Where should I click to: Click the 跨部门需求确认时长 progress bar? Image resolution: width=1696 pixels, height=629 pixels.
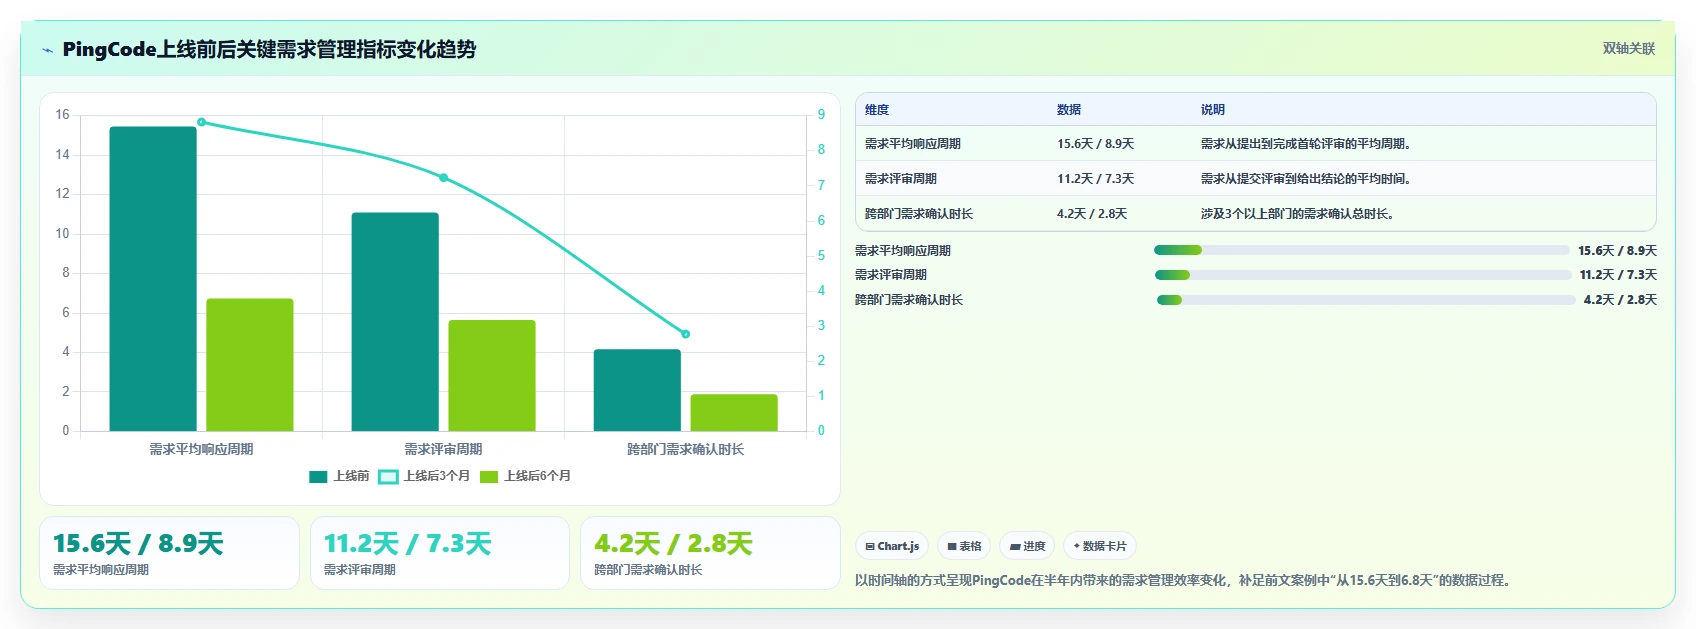point(1365,300)
